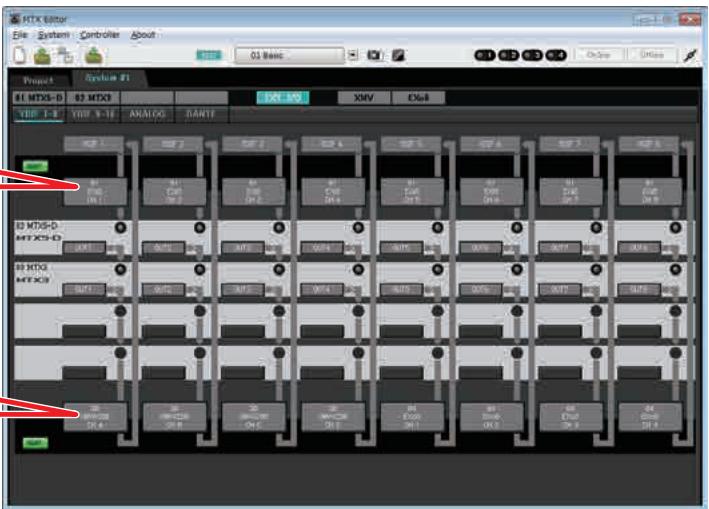
Task: Click the device network toolbar icon
Action: click(66, 55)
